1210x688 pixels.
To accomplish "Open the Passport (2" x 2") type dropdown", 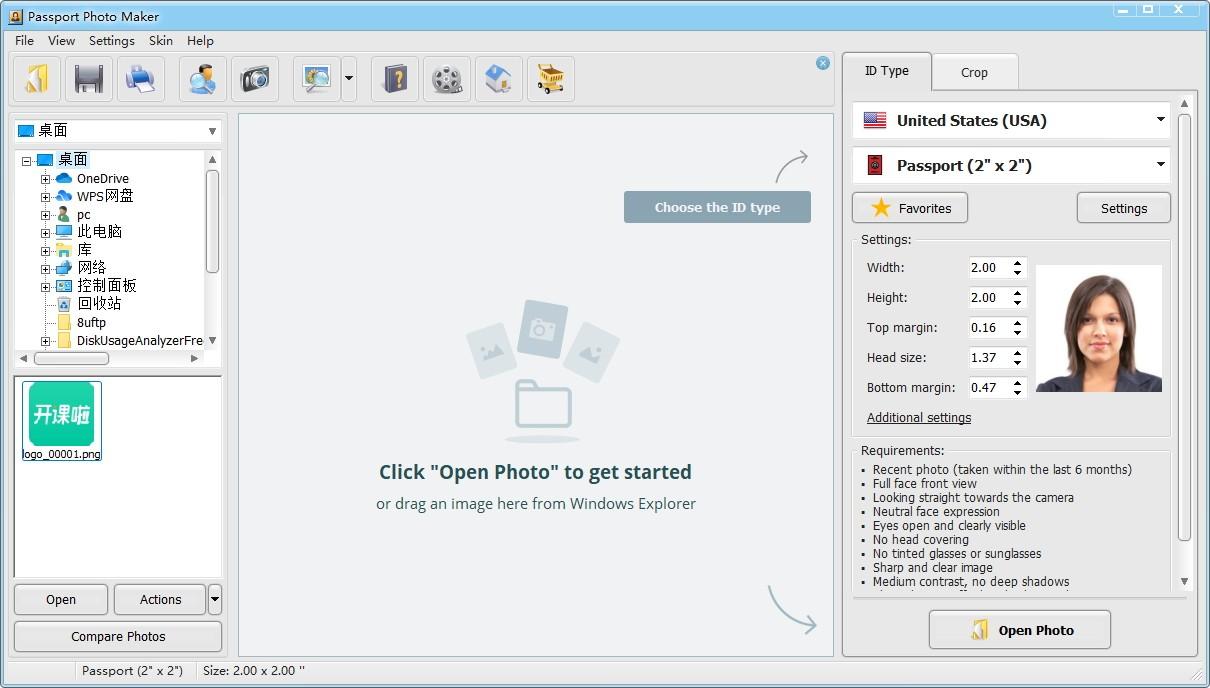I will (x=1011, y=165).
